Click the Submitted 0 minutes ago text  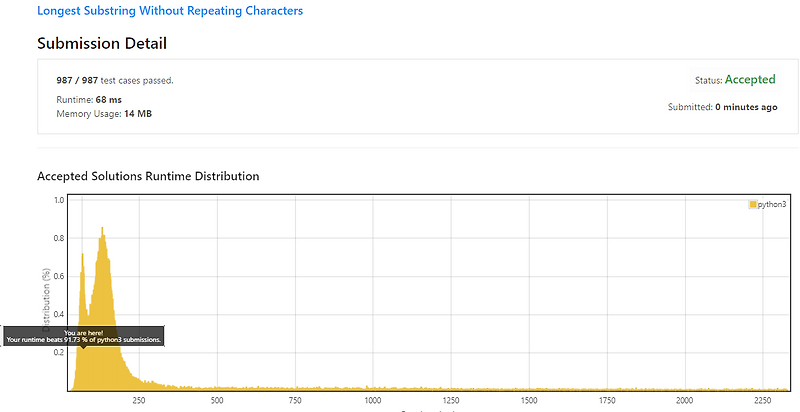pyautogui.click(x=722, y=107)
